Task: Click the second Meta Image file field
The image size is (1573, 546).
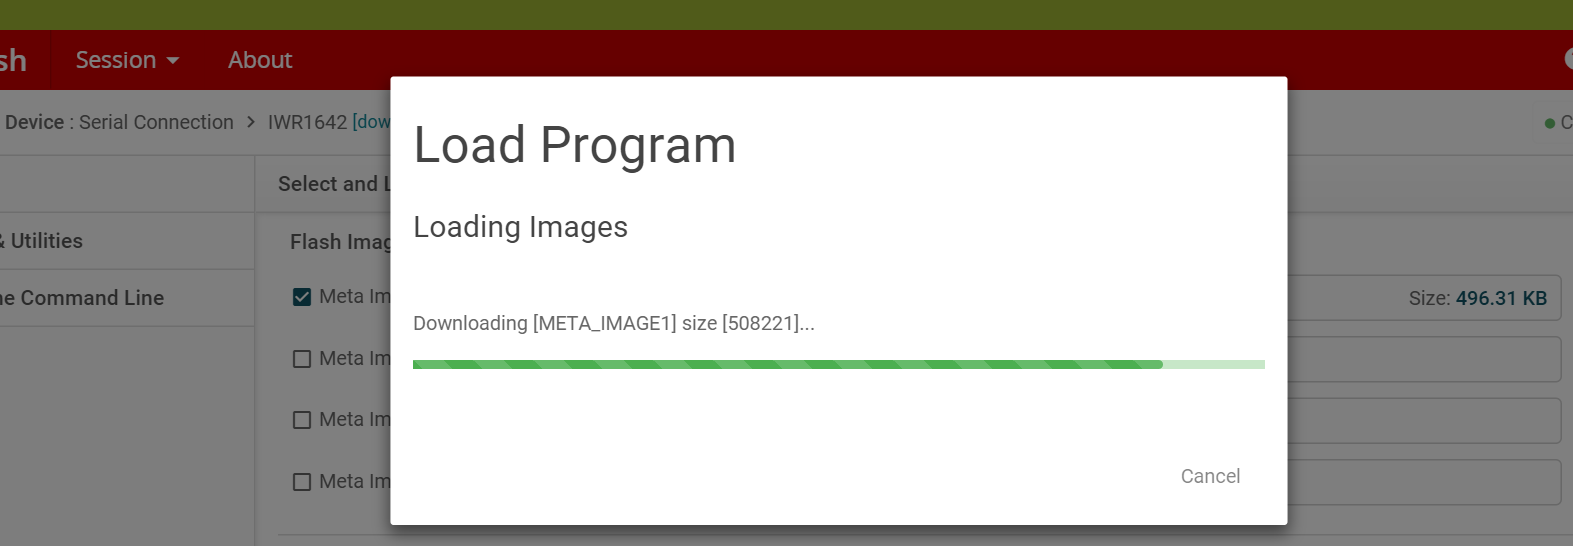Action: click(x=1424, y=359)
